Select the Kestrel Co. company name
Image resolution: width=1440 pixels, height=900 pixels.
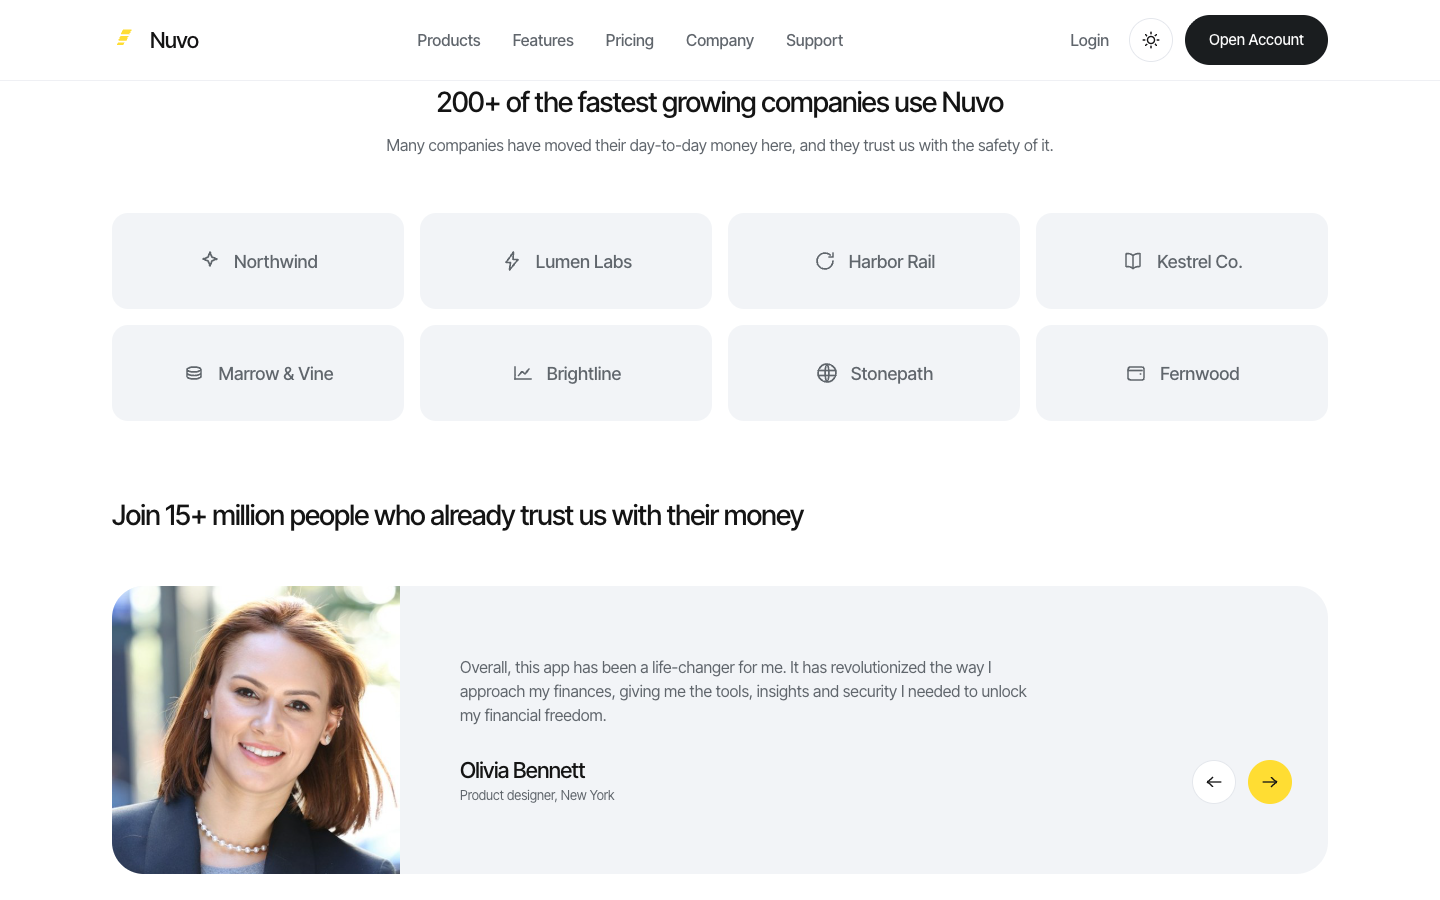1200,261
